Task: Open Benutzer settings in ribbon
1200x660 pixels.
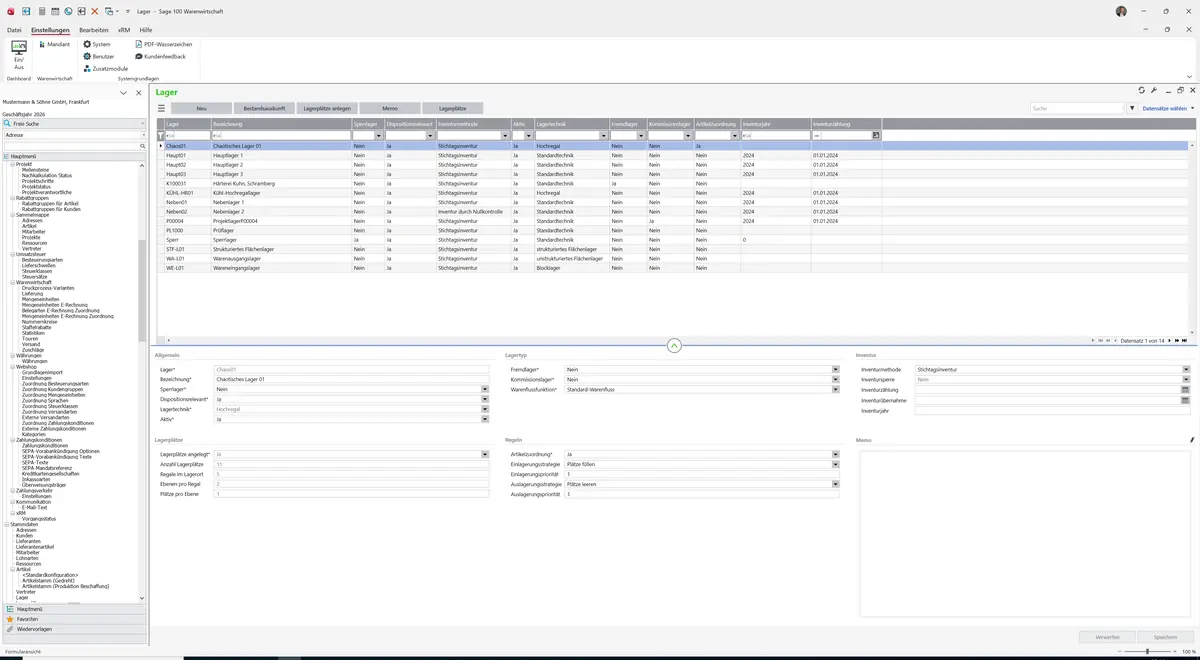Action: click(99, 57)
